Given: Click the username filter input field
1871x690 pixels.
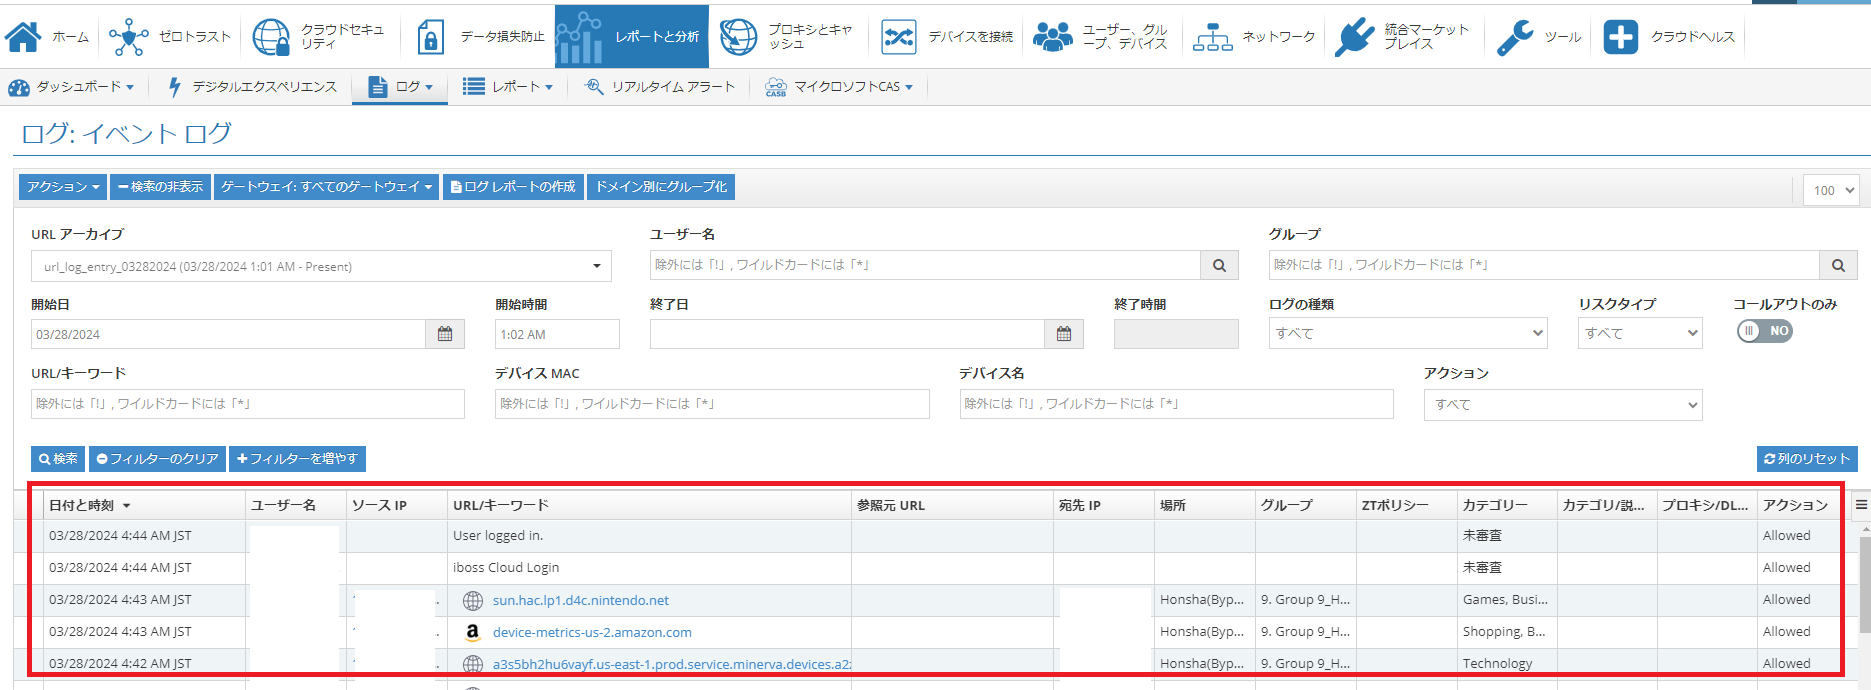Looking at the screenshot, I should [925, 265].
